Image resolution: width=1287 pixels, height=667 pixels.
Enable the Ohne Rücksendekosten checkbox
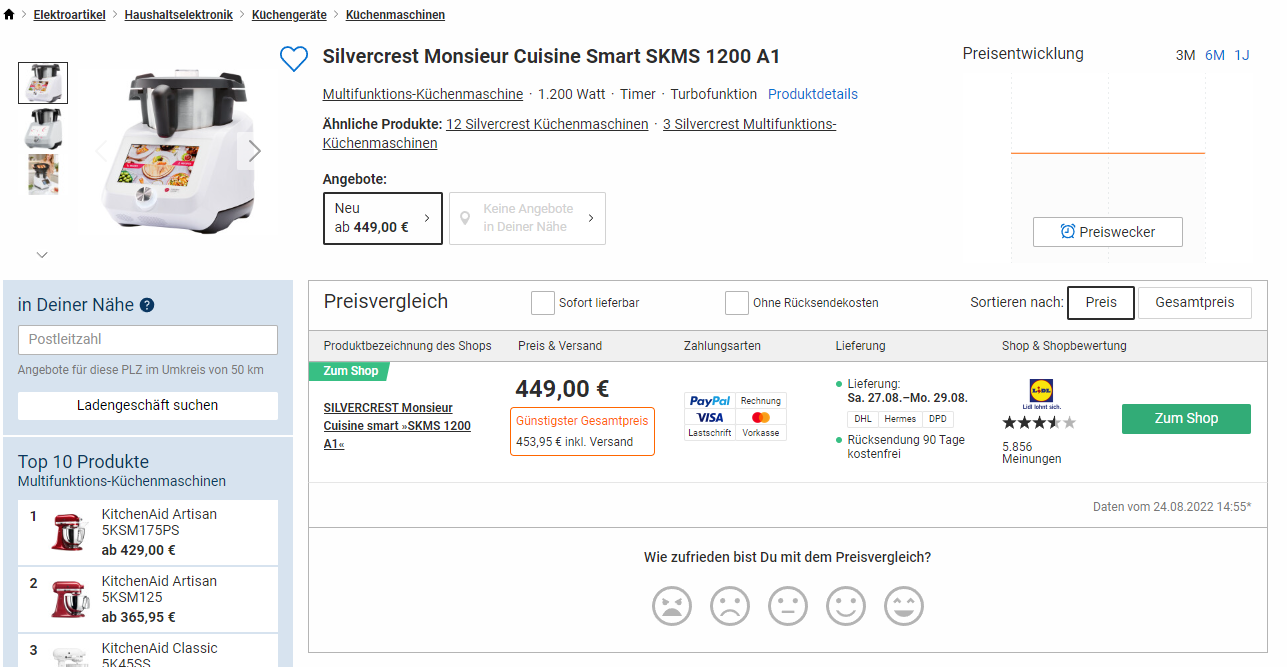tap(737, 303)
